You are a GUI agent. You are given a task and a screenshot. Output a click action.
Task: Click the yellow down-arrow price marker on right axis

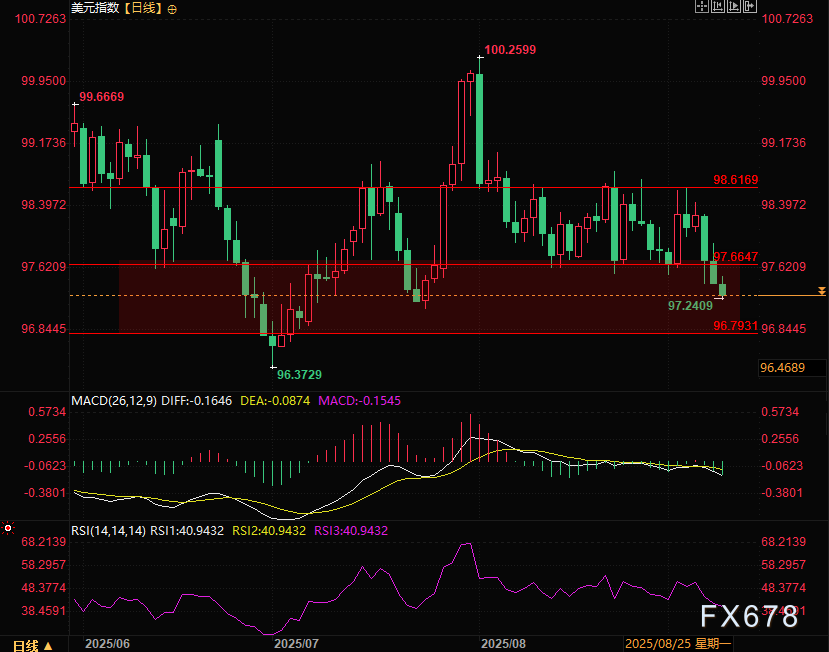tap(822, 291)
